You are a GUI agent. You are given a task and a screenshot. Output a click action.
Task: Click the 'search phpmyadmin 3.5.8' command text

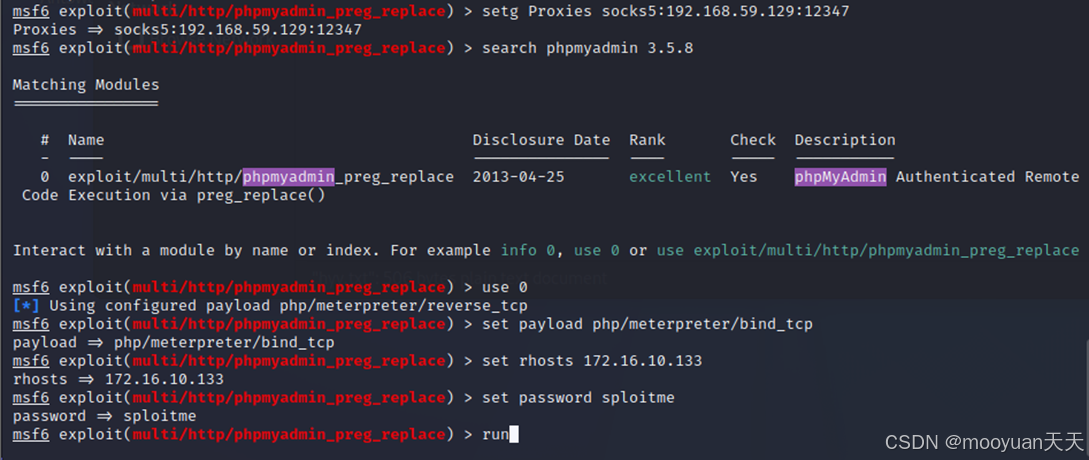coord(588,48)
